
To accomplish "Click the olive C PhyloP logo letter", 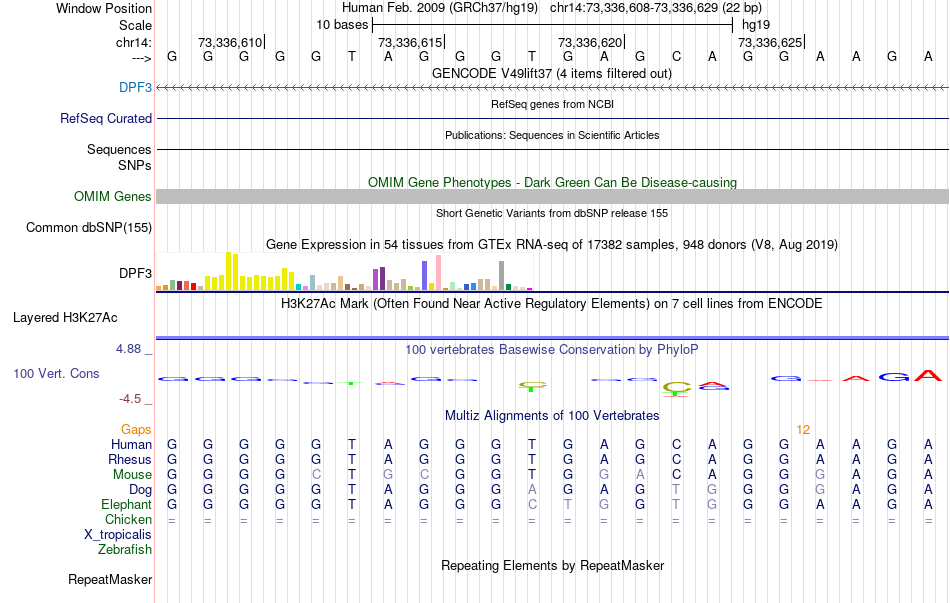I will [676, 387].
